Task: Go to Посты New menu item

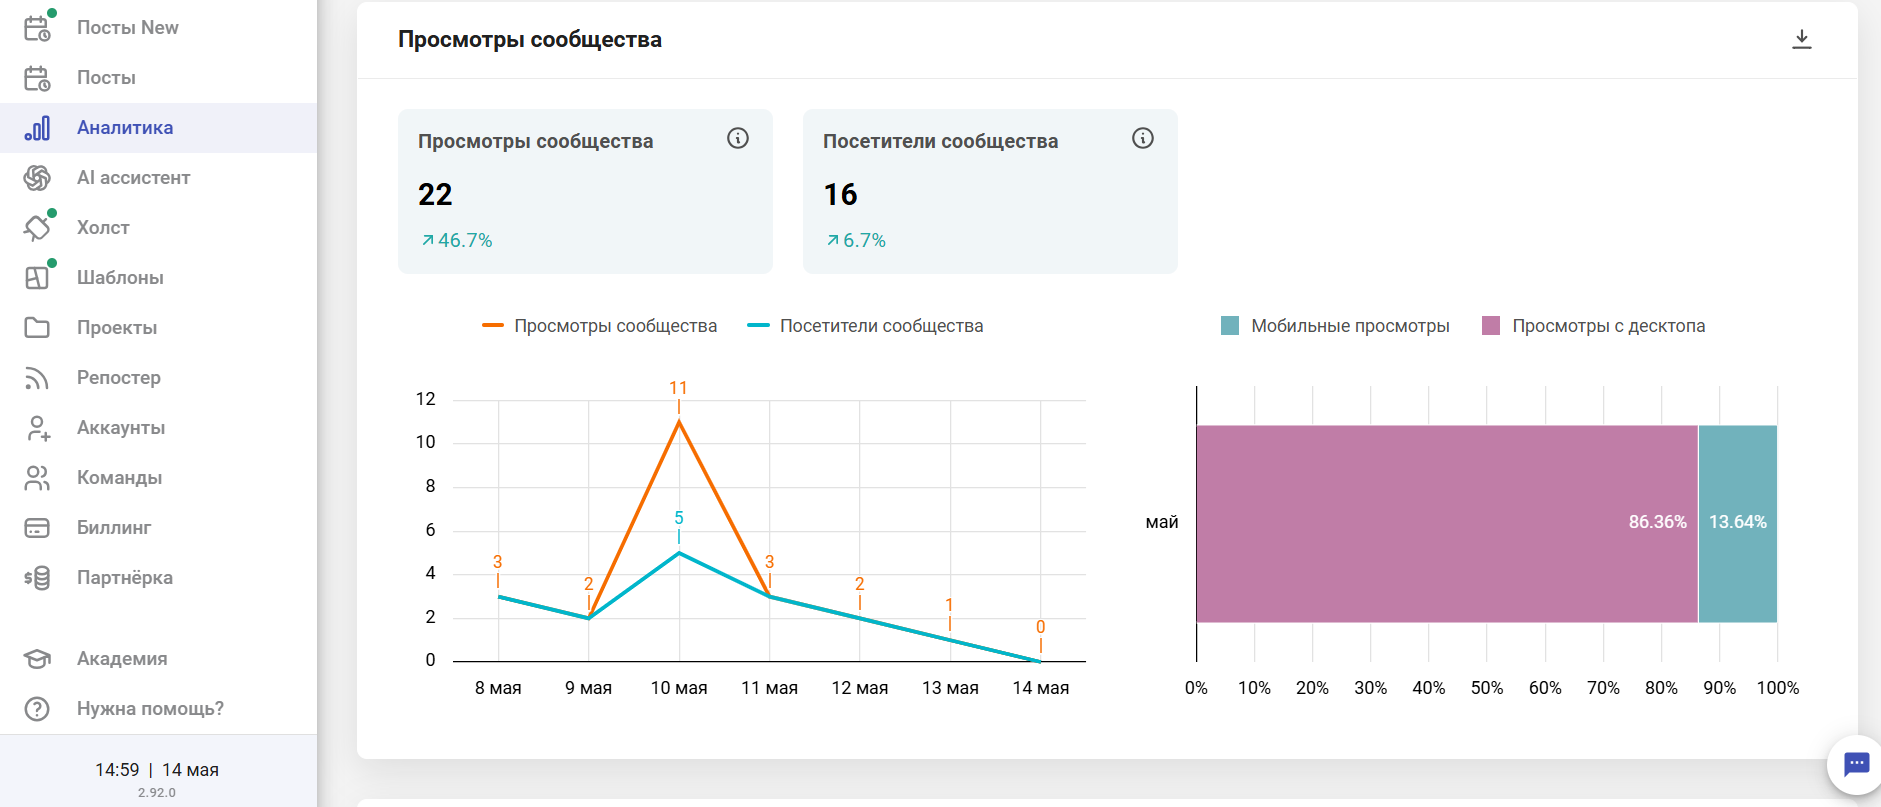Action: click(x=128, y=28)
